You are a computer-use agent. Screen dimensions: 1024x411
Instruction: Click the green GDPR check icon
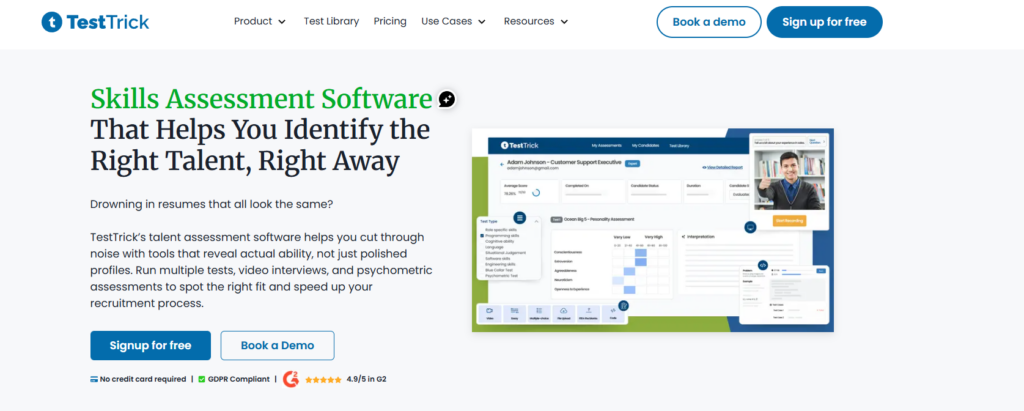202,379
